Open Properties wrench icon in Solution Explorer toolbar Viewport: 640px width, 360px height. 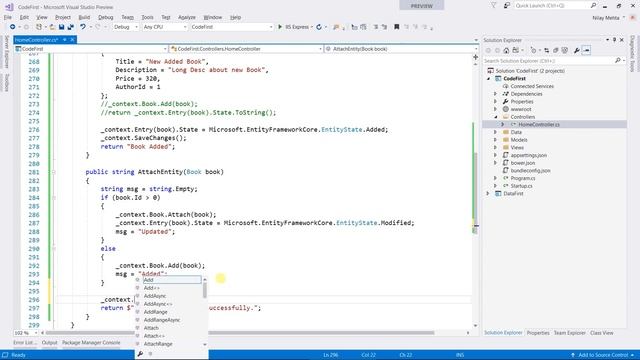pos(577,50)
